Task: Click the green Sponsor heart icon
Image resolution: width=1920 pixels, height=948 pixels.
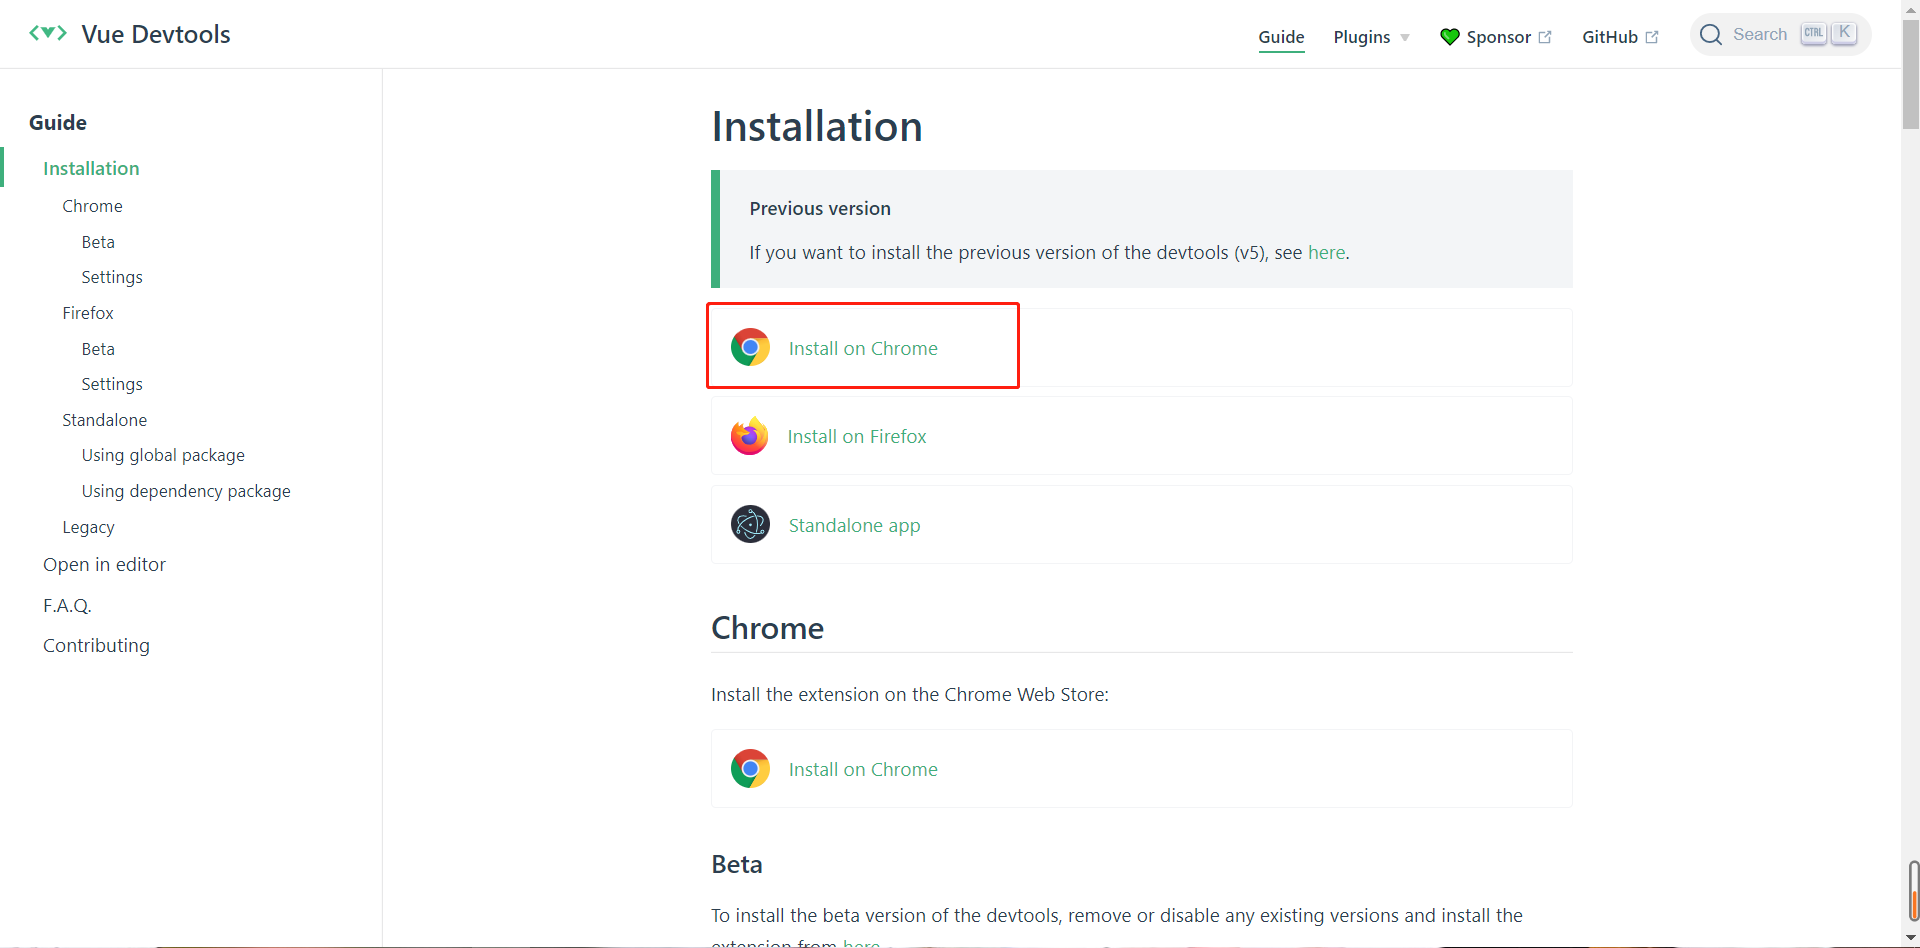Action: pyautogui.click(x=1449, y=37)
